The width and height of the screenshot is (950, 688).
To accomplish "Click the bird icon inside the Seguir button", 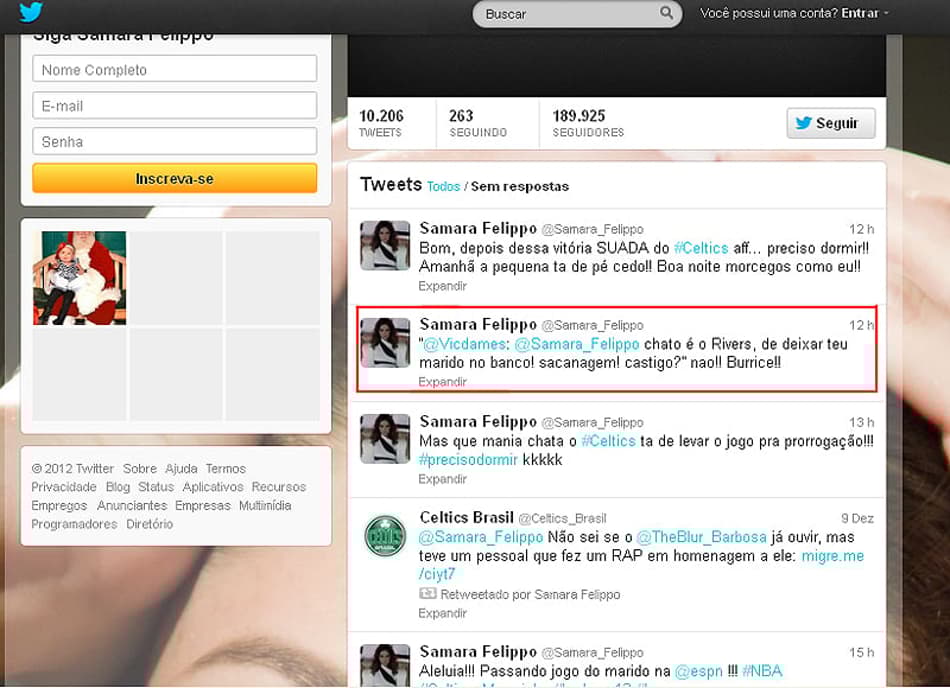I will coord(803,123).
